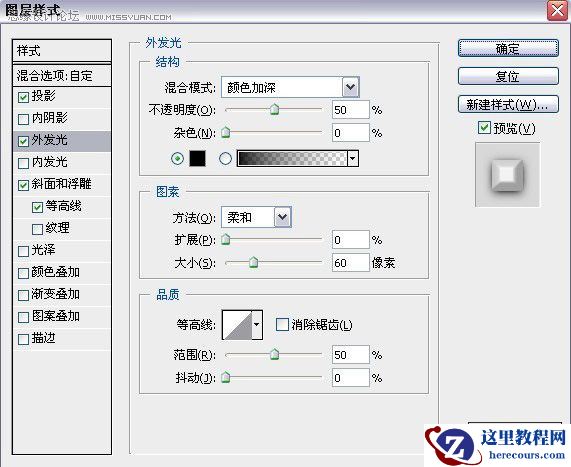Enable the 描边 stroke checkbox

click(23, 340)
